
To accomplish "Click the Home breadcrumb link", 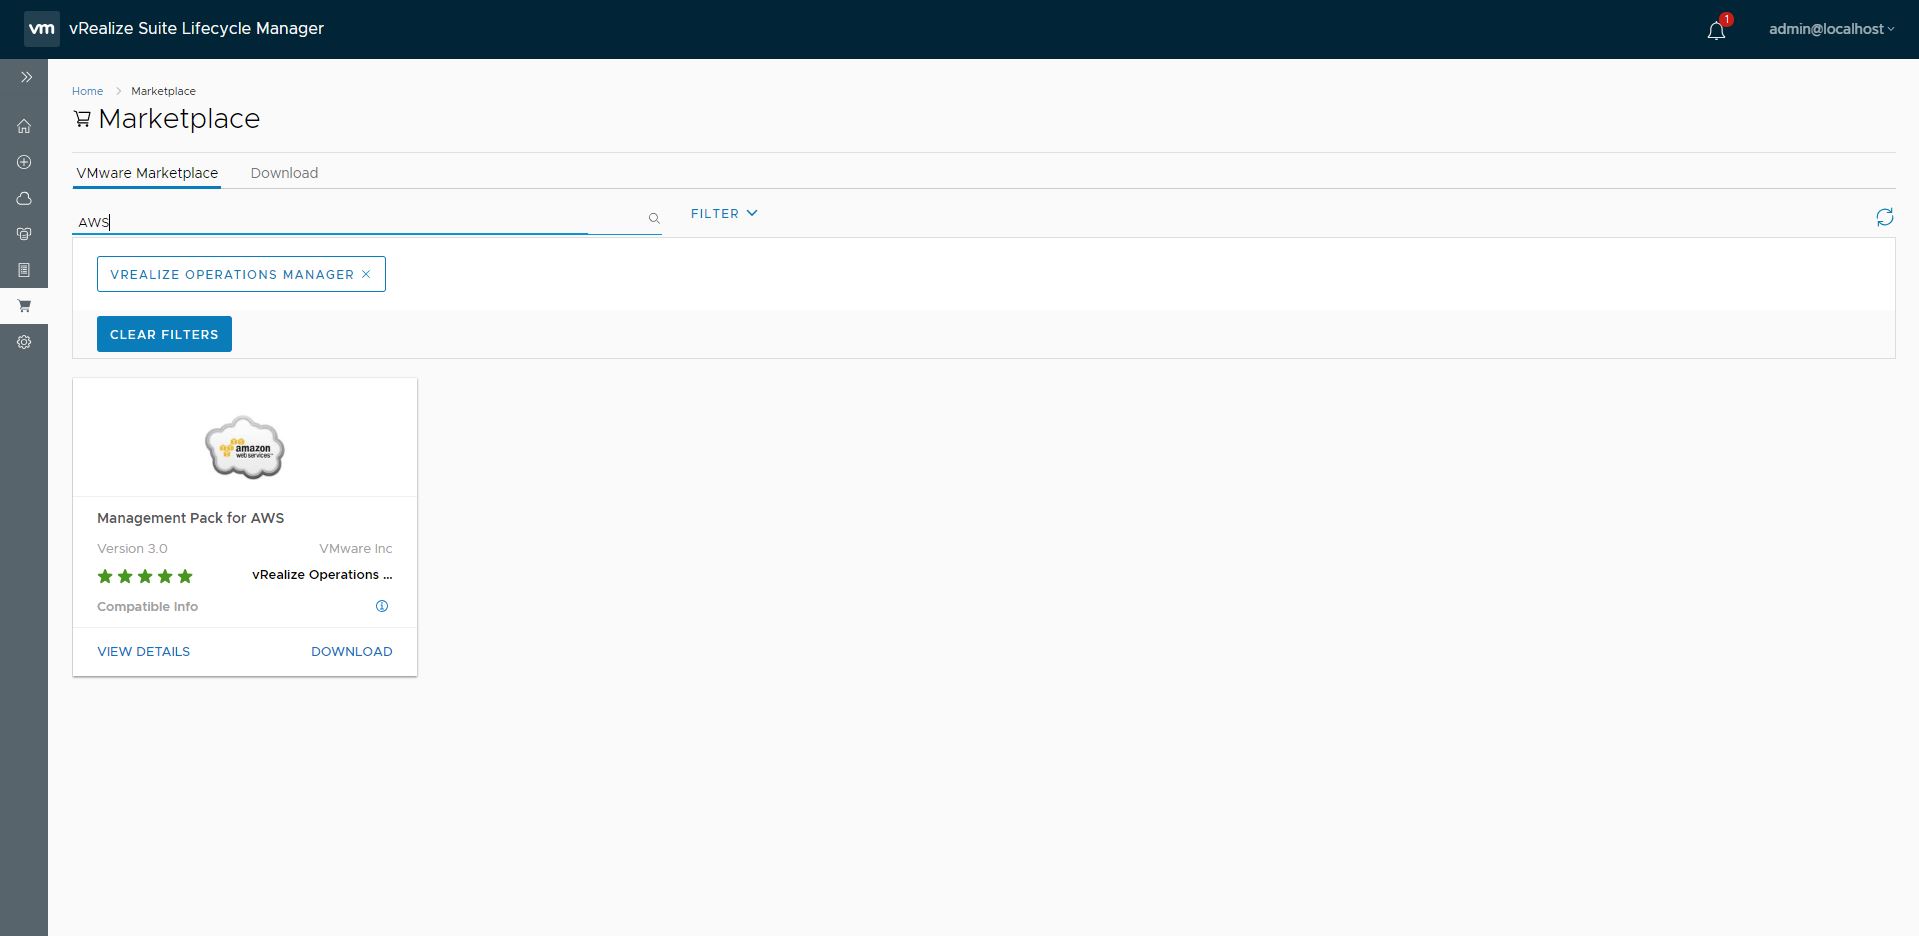I will point(87,91).
